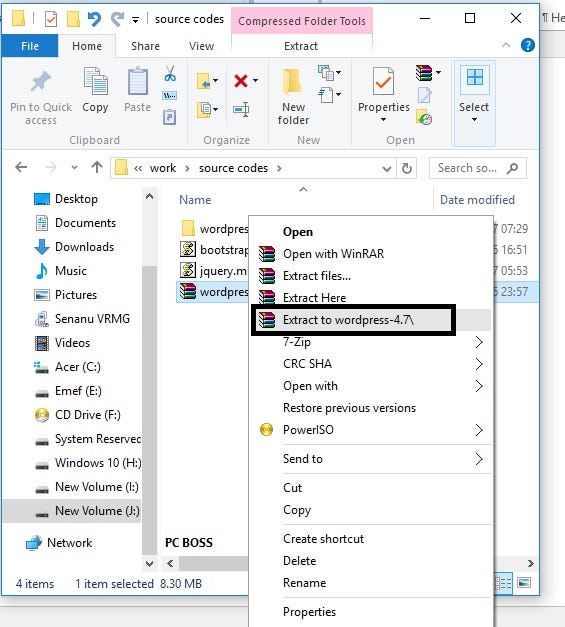Sort by the Date modified column header
The width and height of the screenshot is (565, 627).
point(477,200)
